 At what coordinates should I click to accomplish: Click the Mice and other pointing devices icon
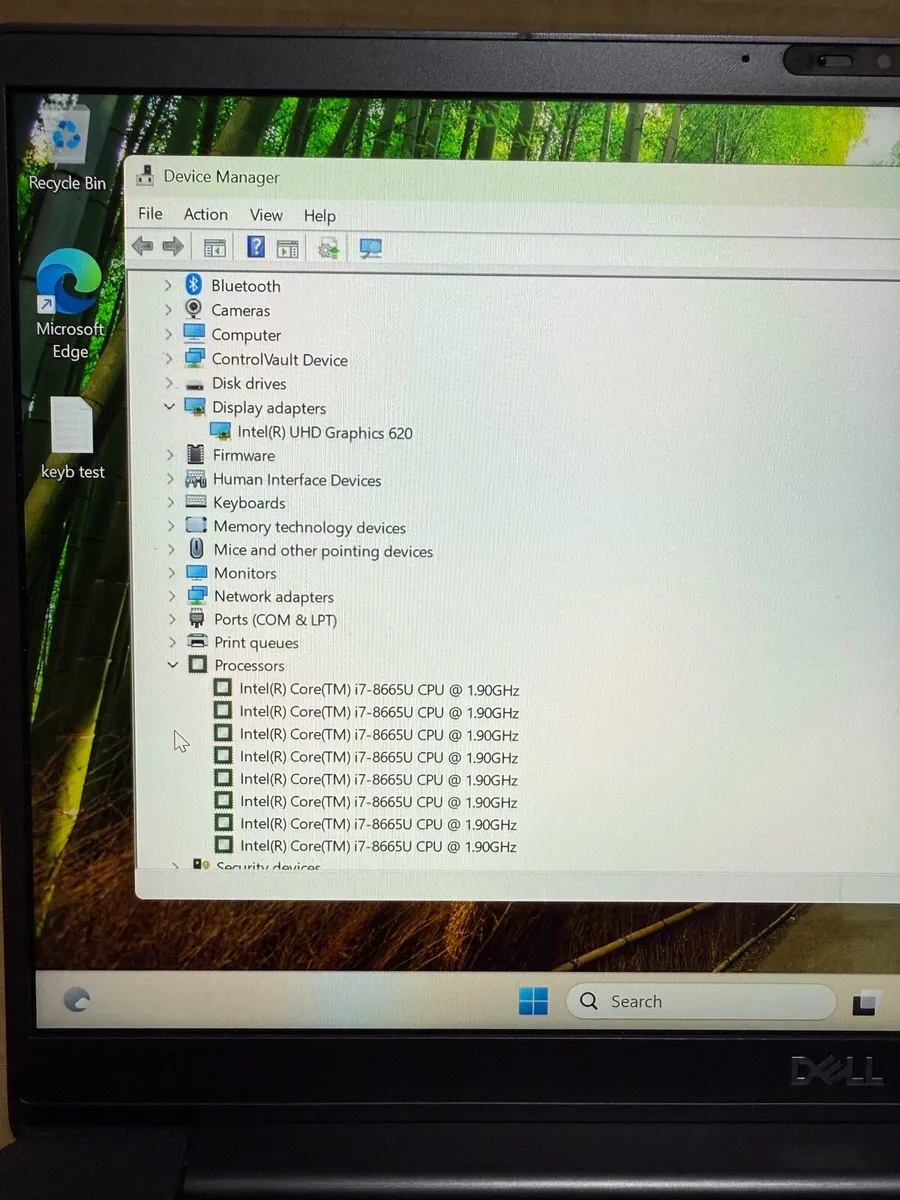(197, 550)
